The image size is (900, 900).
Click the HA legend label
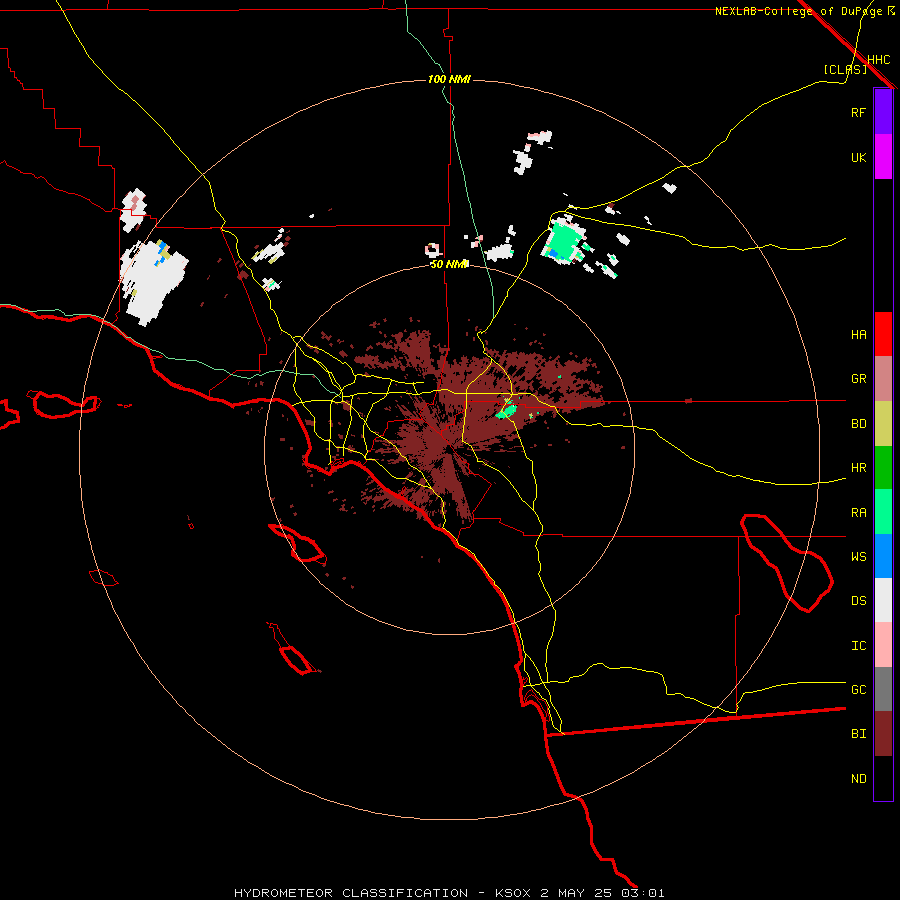click(x=858, y=334)
